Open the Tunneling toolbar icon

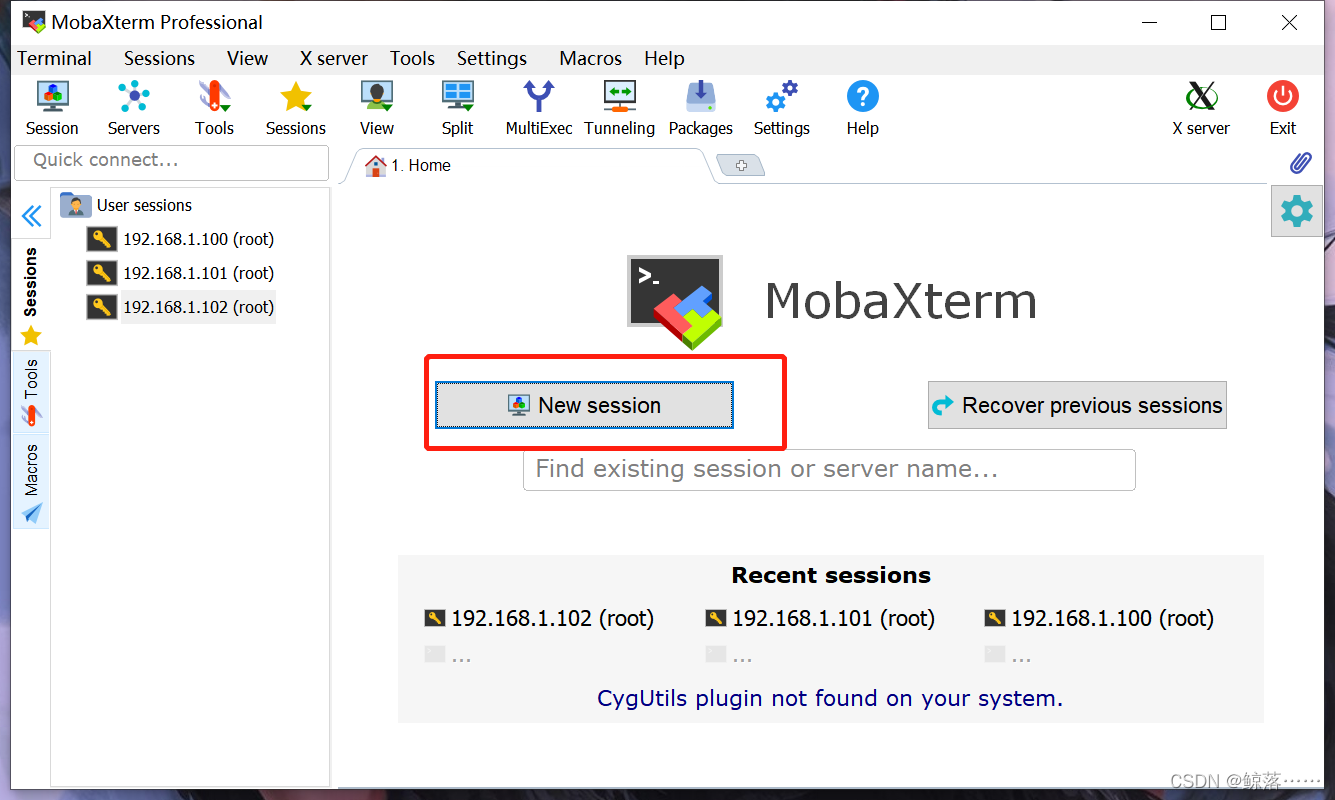click(619, 97)
